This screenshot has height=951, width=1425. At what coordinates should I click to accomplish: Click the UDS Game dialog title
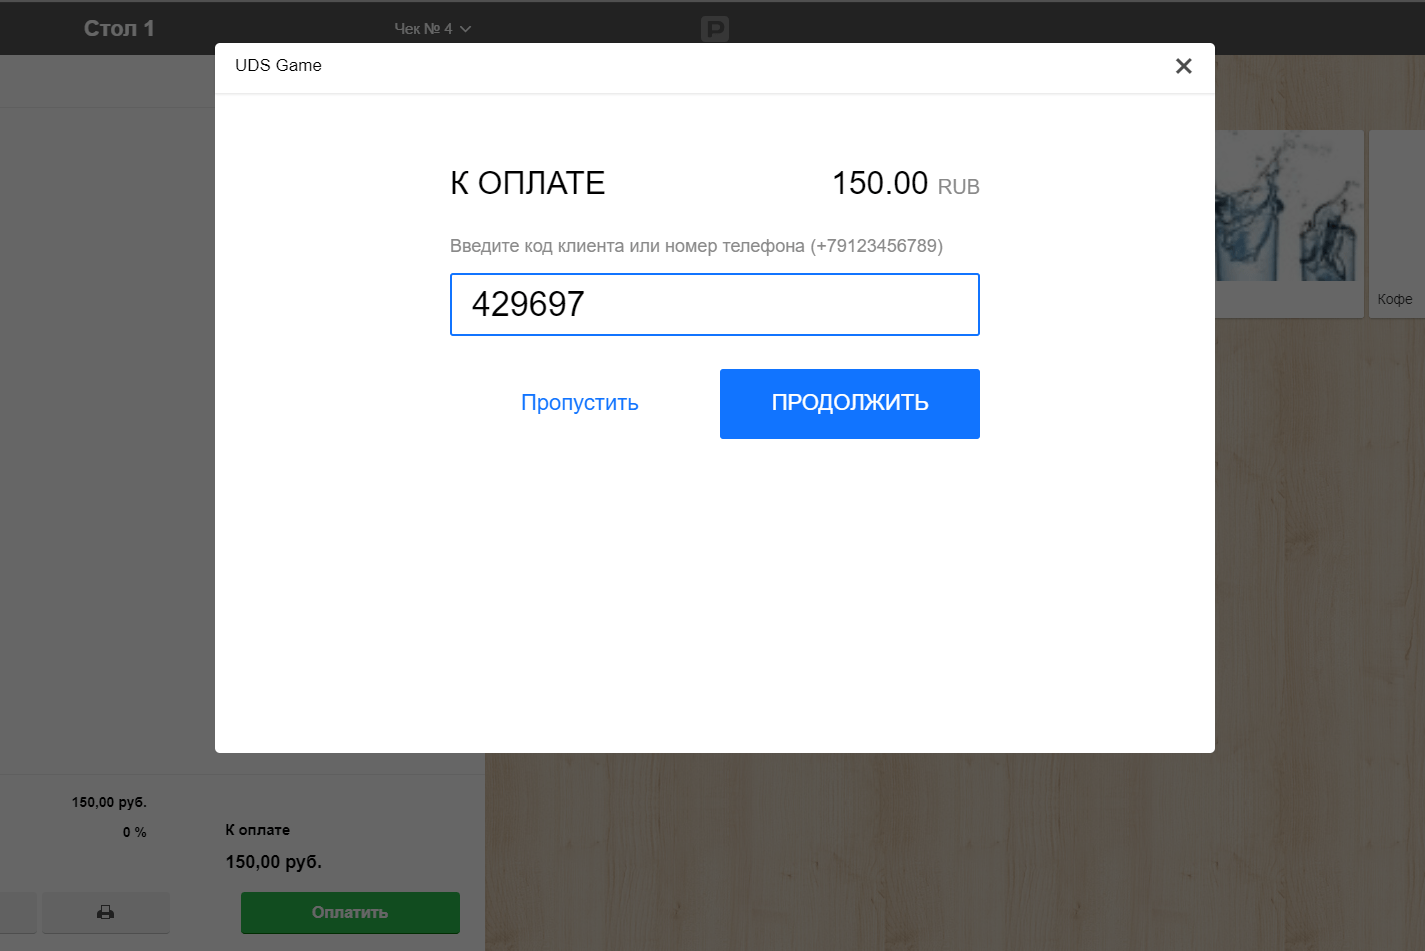278,66
